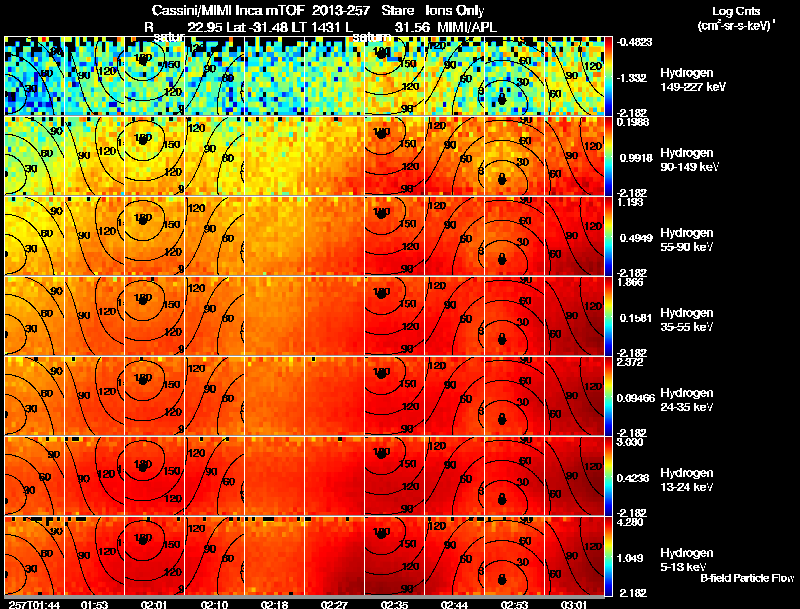Click the '-1.332' color scale midpoint value
Image resolution: width=800 pixels, height=609 pixels.
(x=632, y=78)
